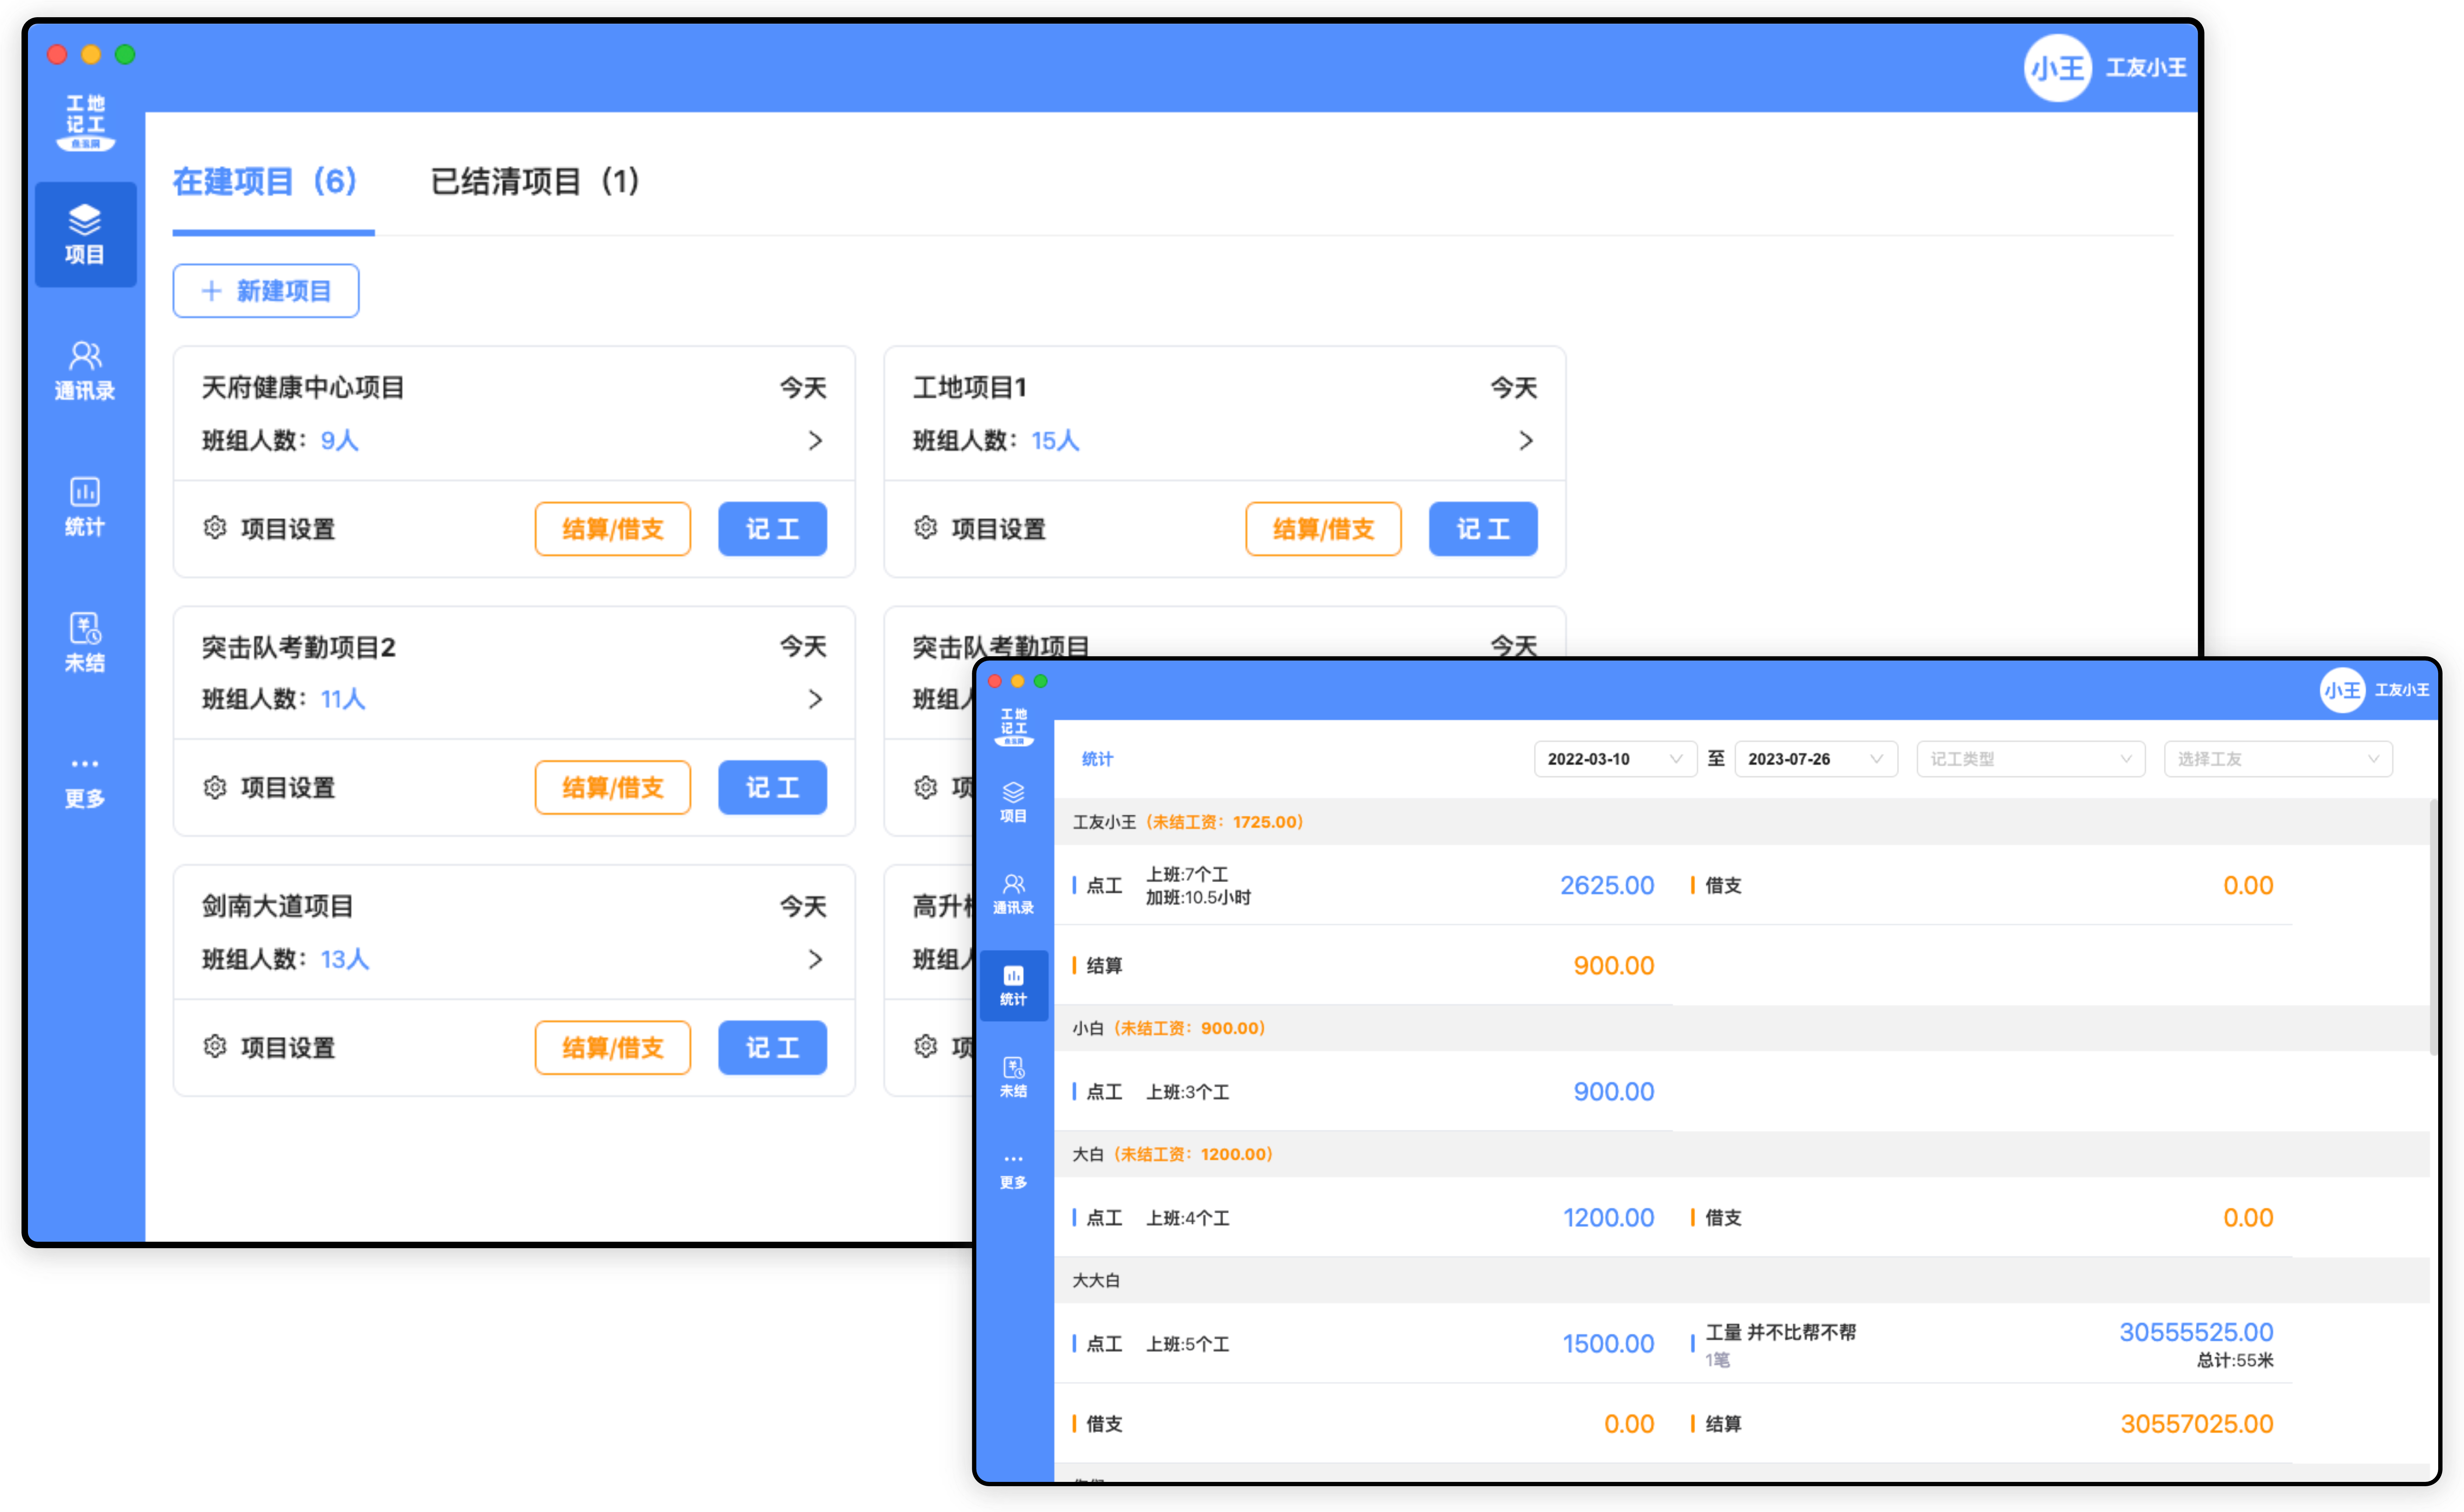Open 统计 in the back window sidebar
This screenshot has height=1512, width=2464.
click(85, 507)
